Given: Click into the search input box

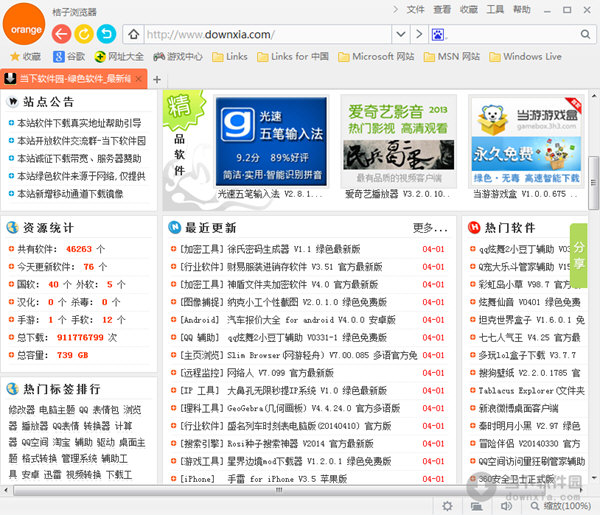Looking at the screenshot, I should (x=513, y=35).
